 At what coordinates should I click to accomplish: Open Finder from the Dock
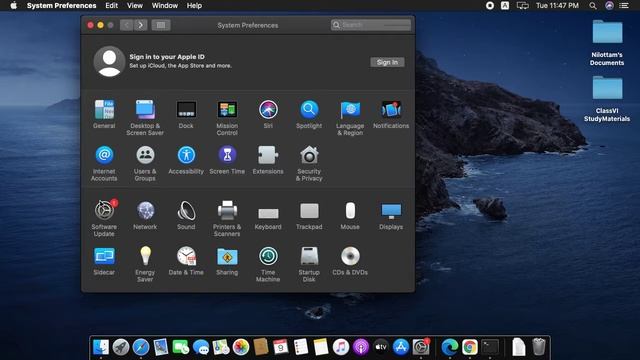click(100, 347)
